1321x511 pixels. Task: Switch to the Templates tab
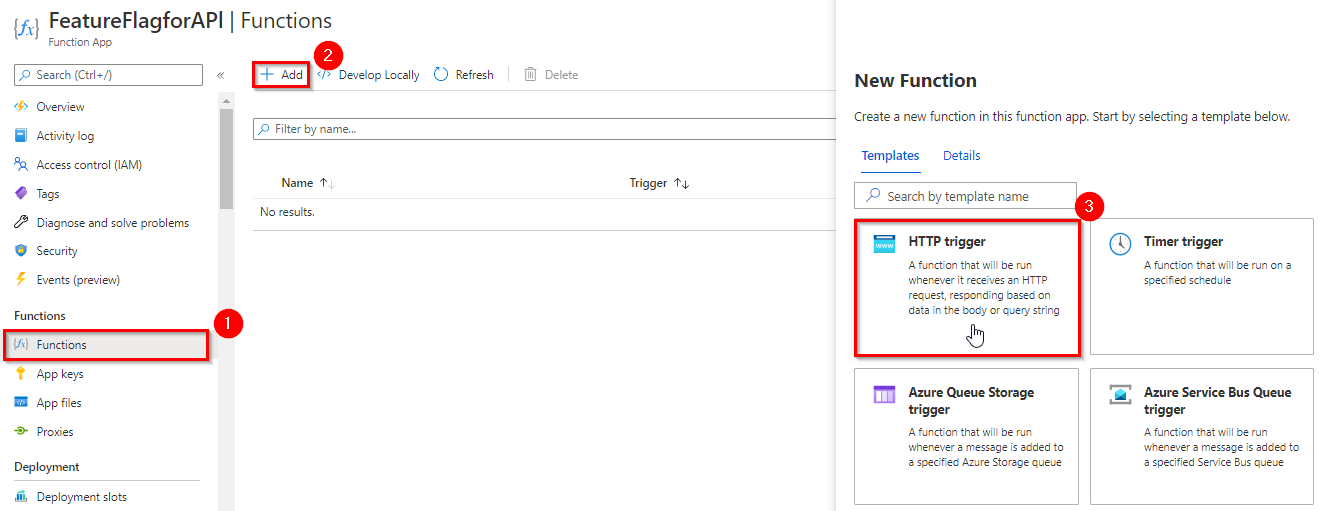click(x=891, y=156)
